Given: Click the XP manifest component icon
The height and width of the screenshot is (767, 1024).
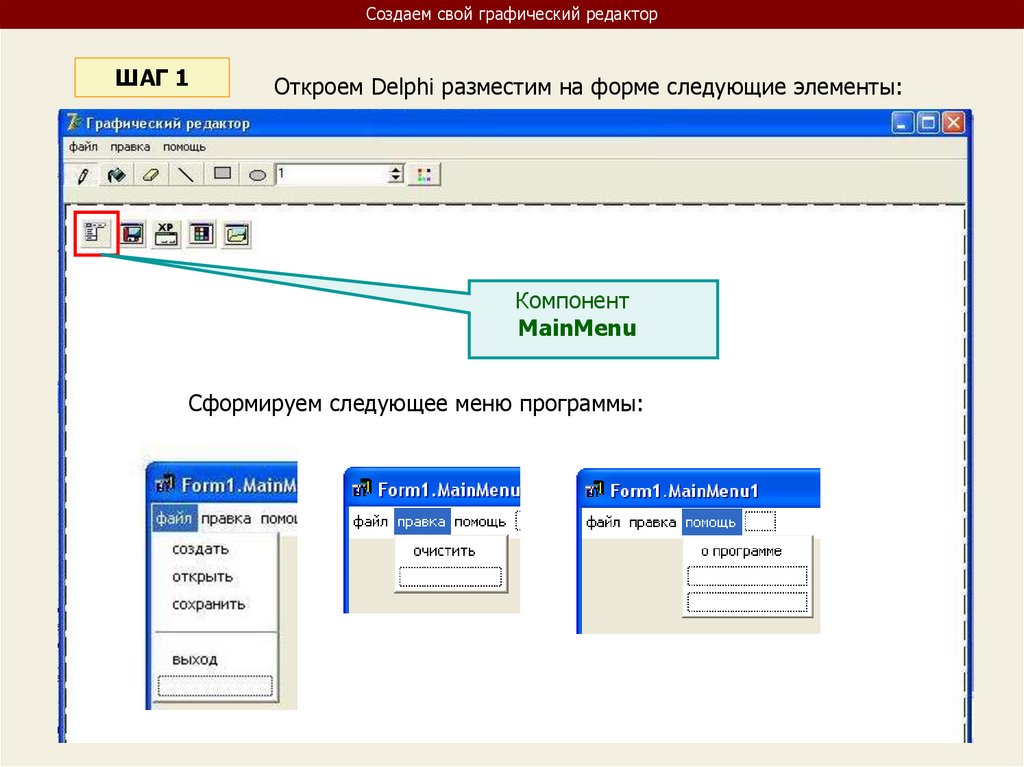Looking at the screenshot, I should [x=166, y=234].
